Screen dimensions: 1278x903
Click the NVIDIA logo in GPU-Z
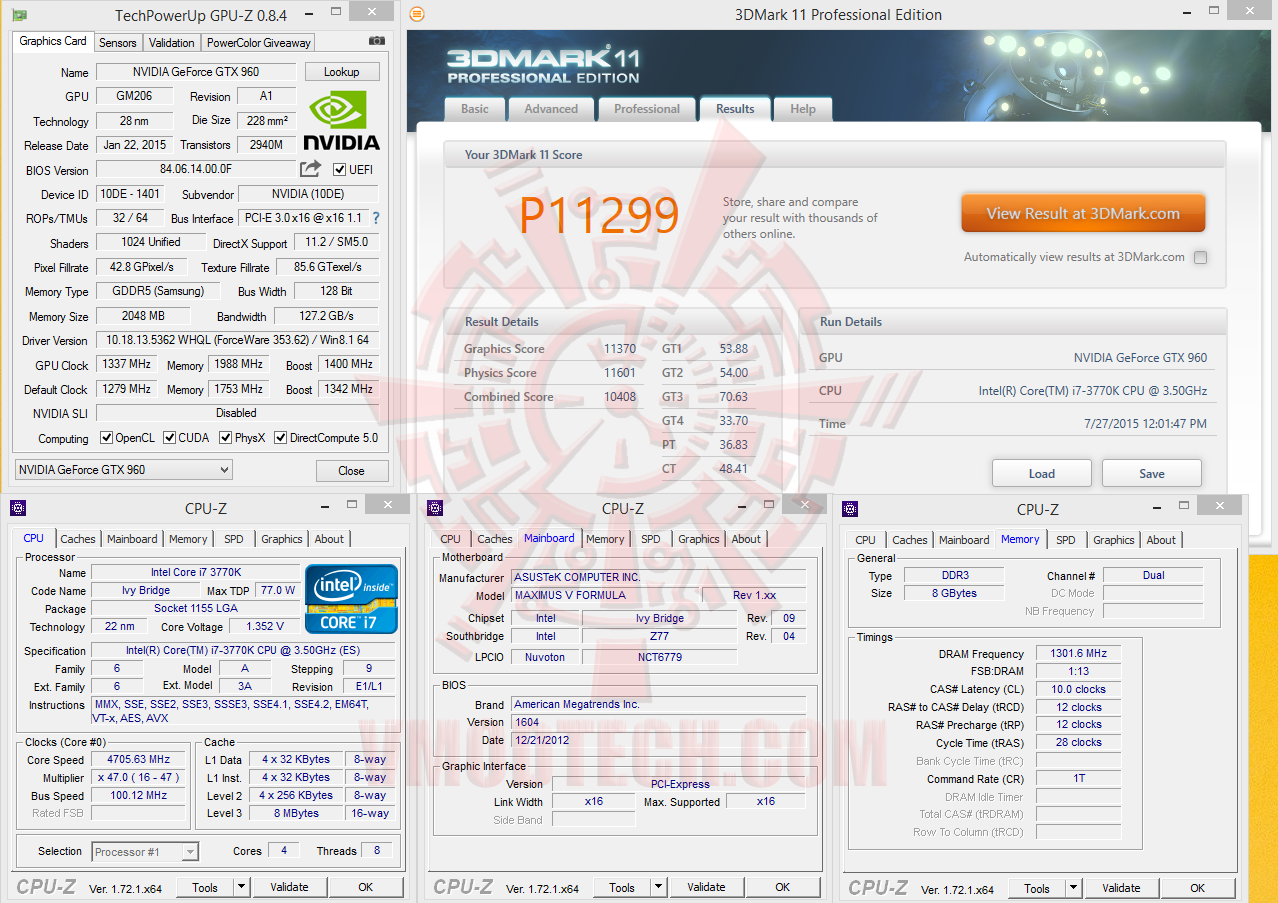(x=341, y=119)
